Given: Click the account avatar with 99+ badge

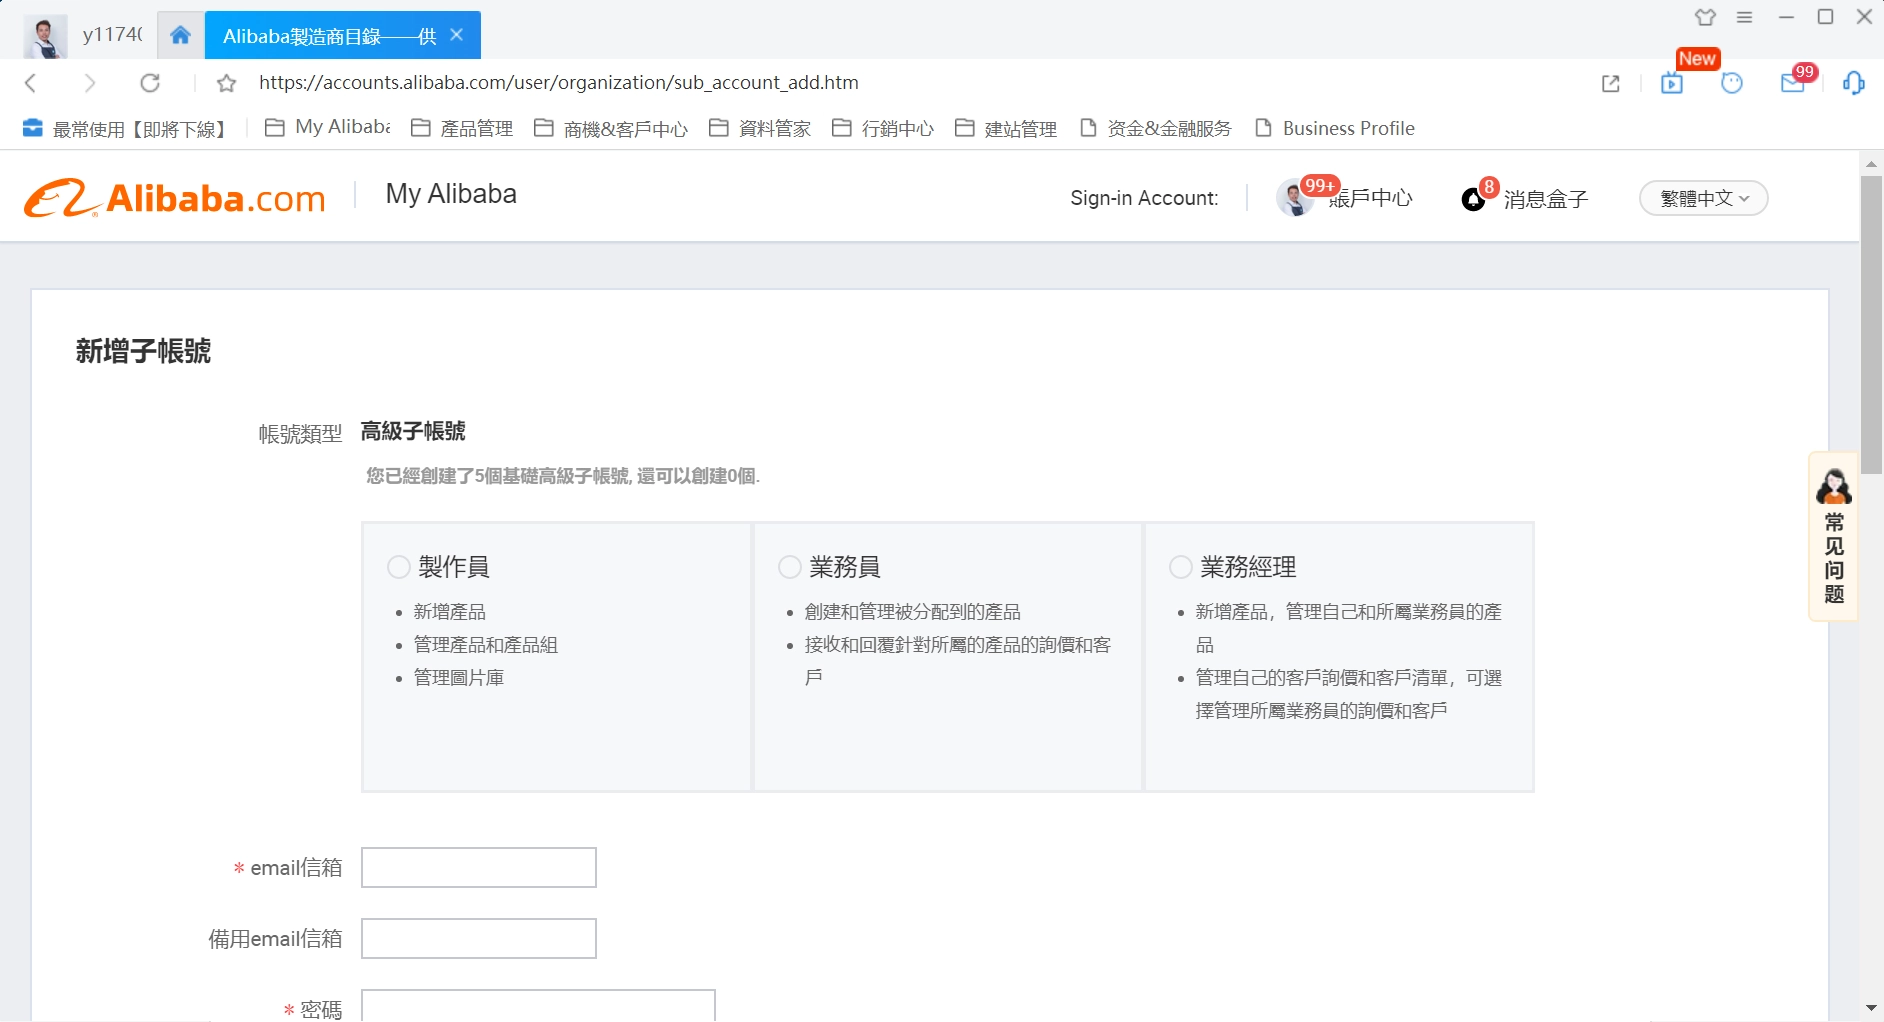Looking at the screenshot, I should coord(1296,198).
